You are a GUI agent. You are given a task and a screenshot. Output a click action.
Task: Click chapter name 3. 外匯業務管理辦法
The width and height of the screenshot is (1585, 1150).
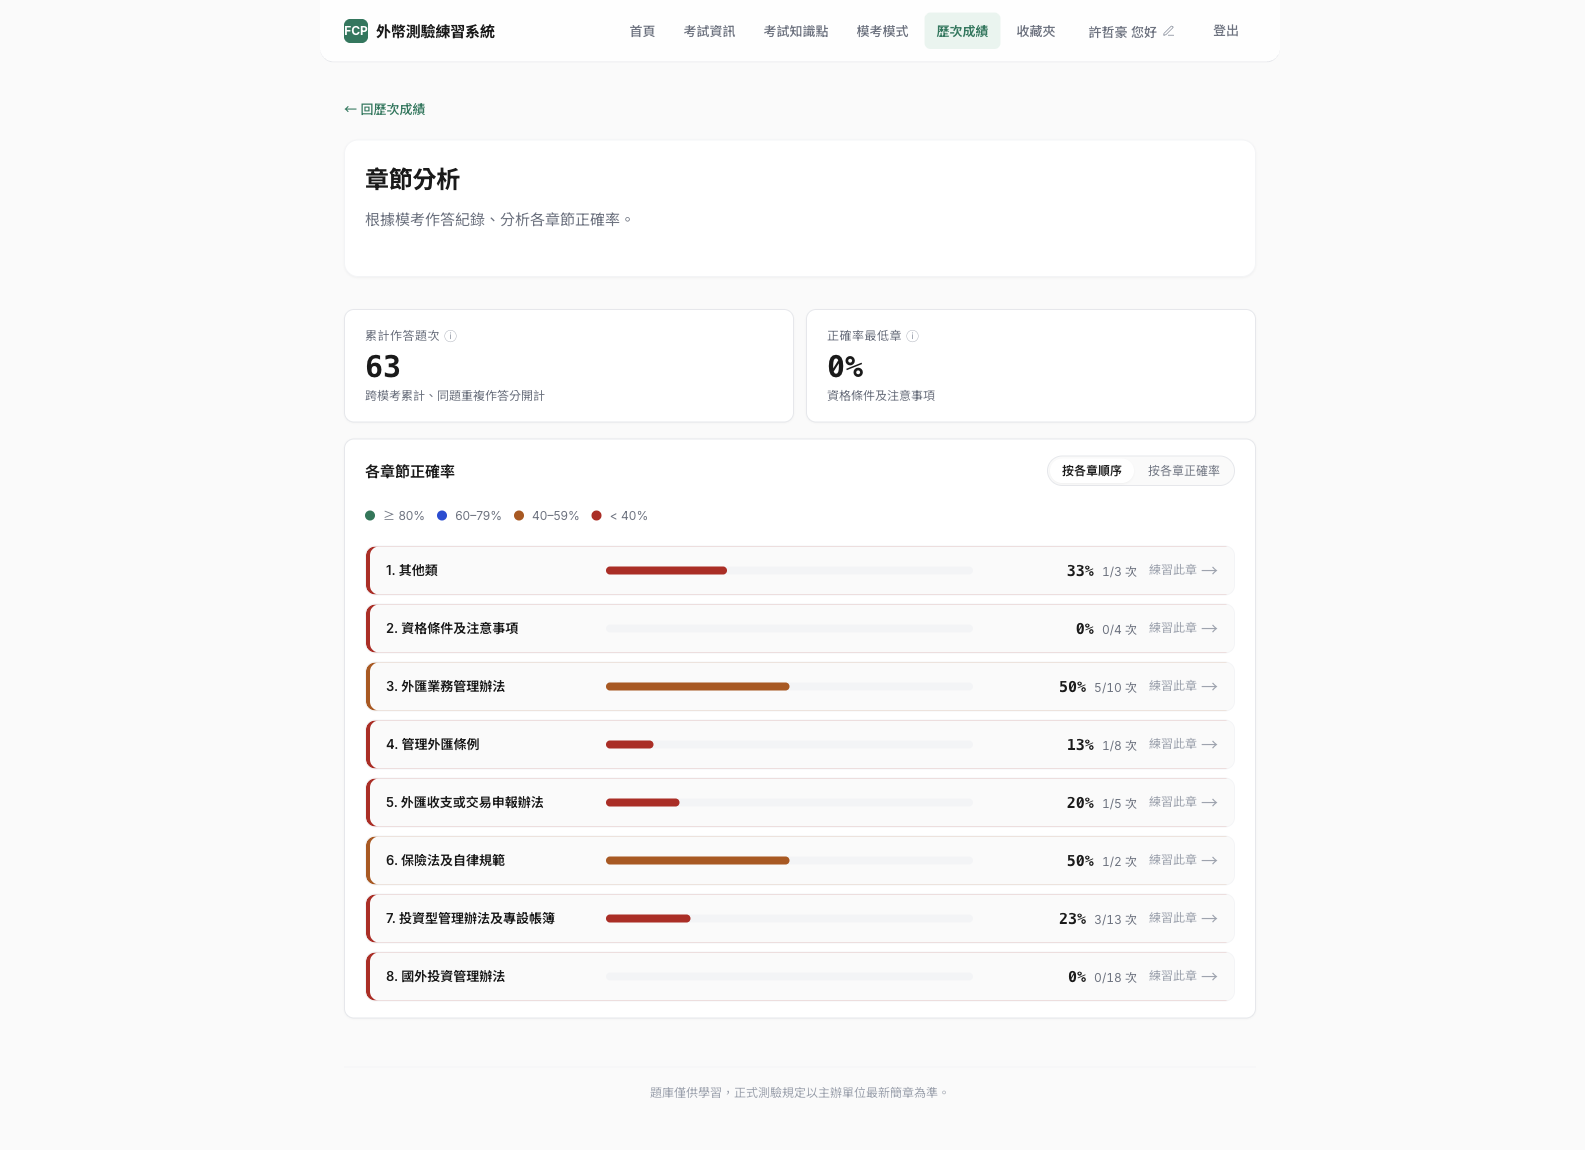tap(446, 687)
